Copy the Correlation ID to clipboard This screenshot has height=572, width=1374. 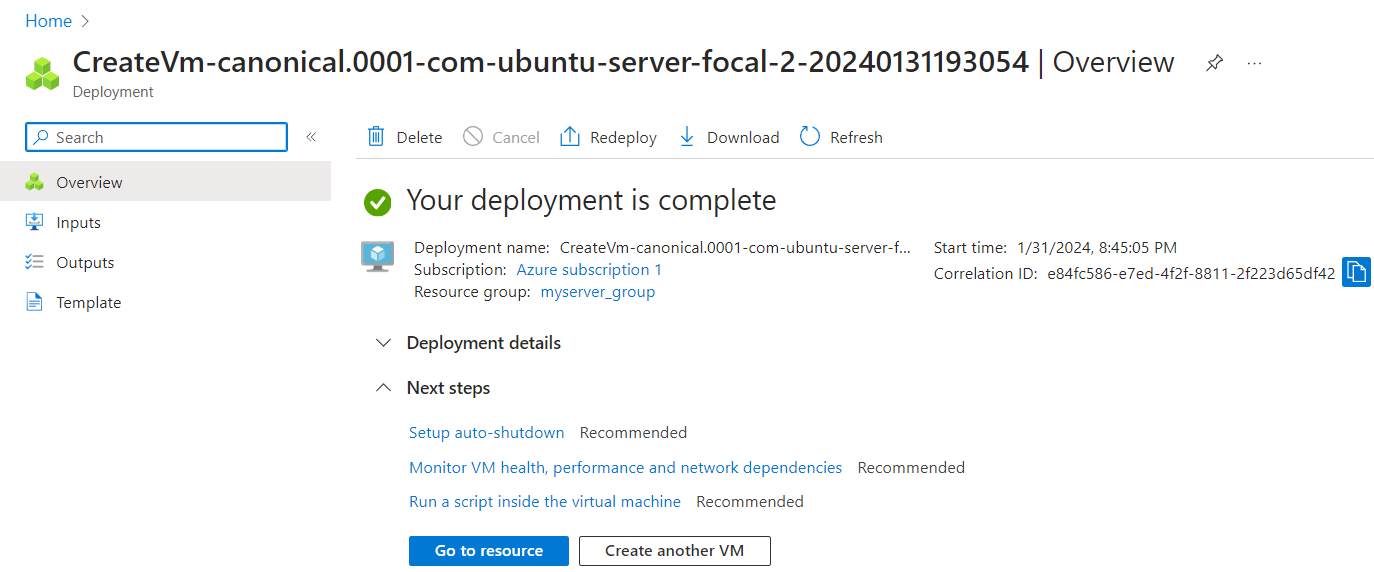[1356, 272]
